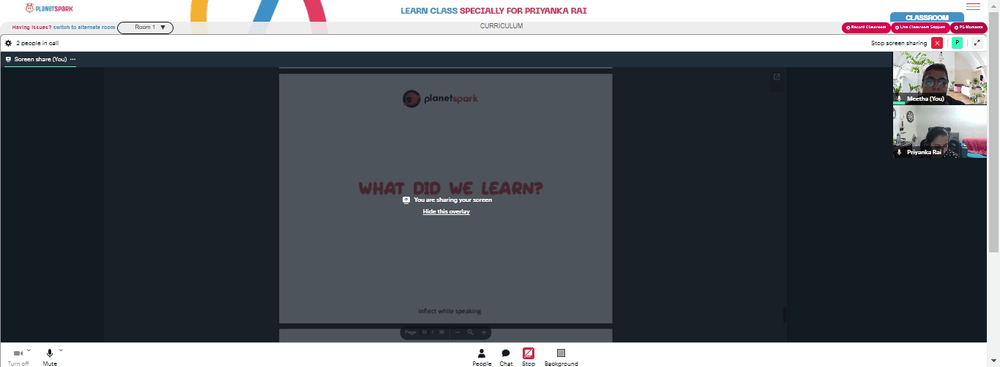This screenshot has height=367, width=1000.
Task: Open the hamburger menu
Action: tap(973, 6)
